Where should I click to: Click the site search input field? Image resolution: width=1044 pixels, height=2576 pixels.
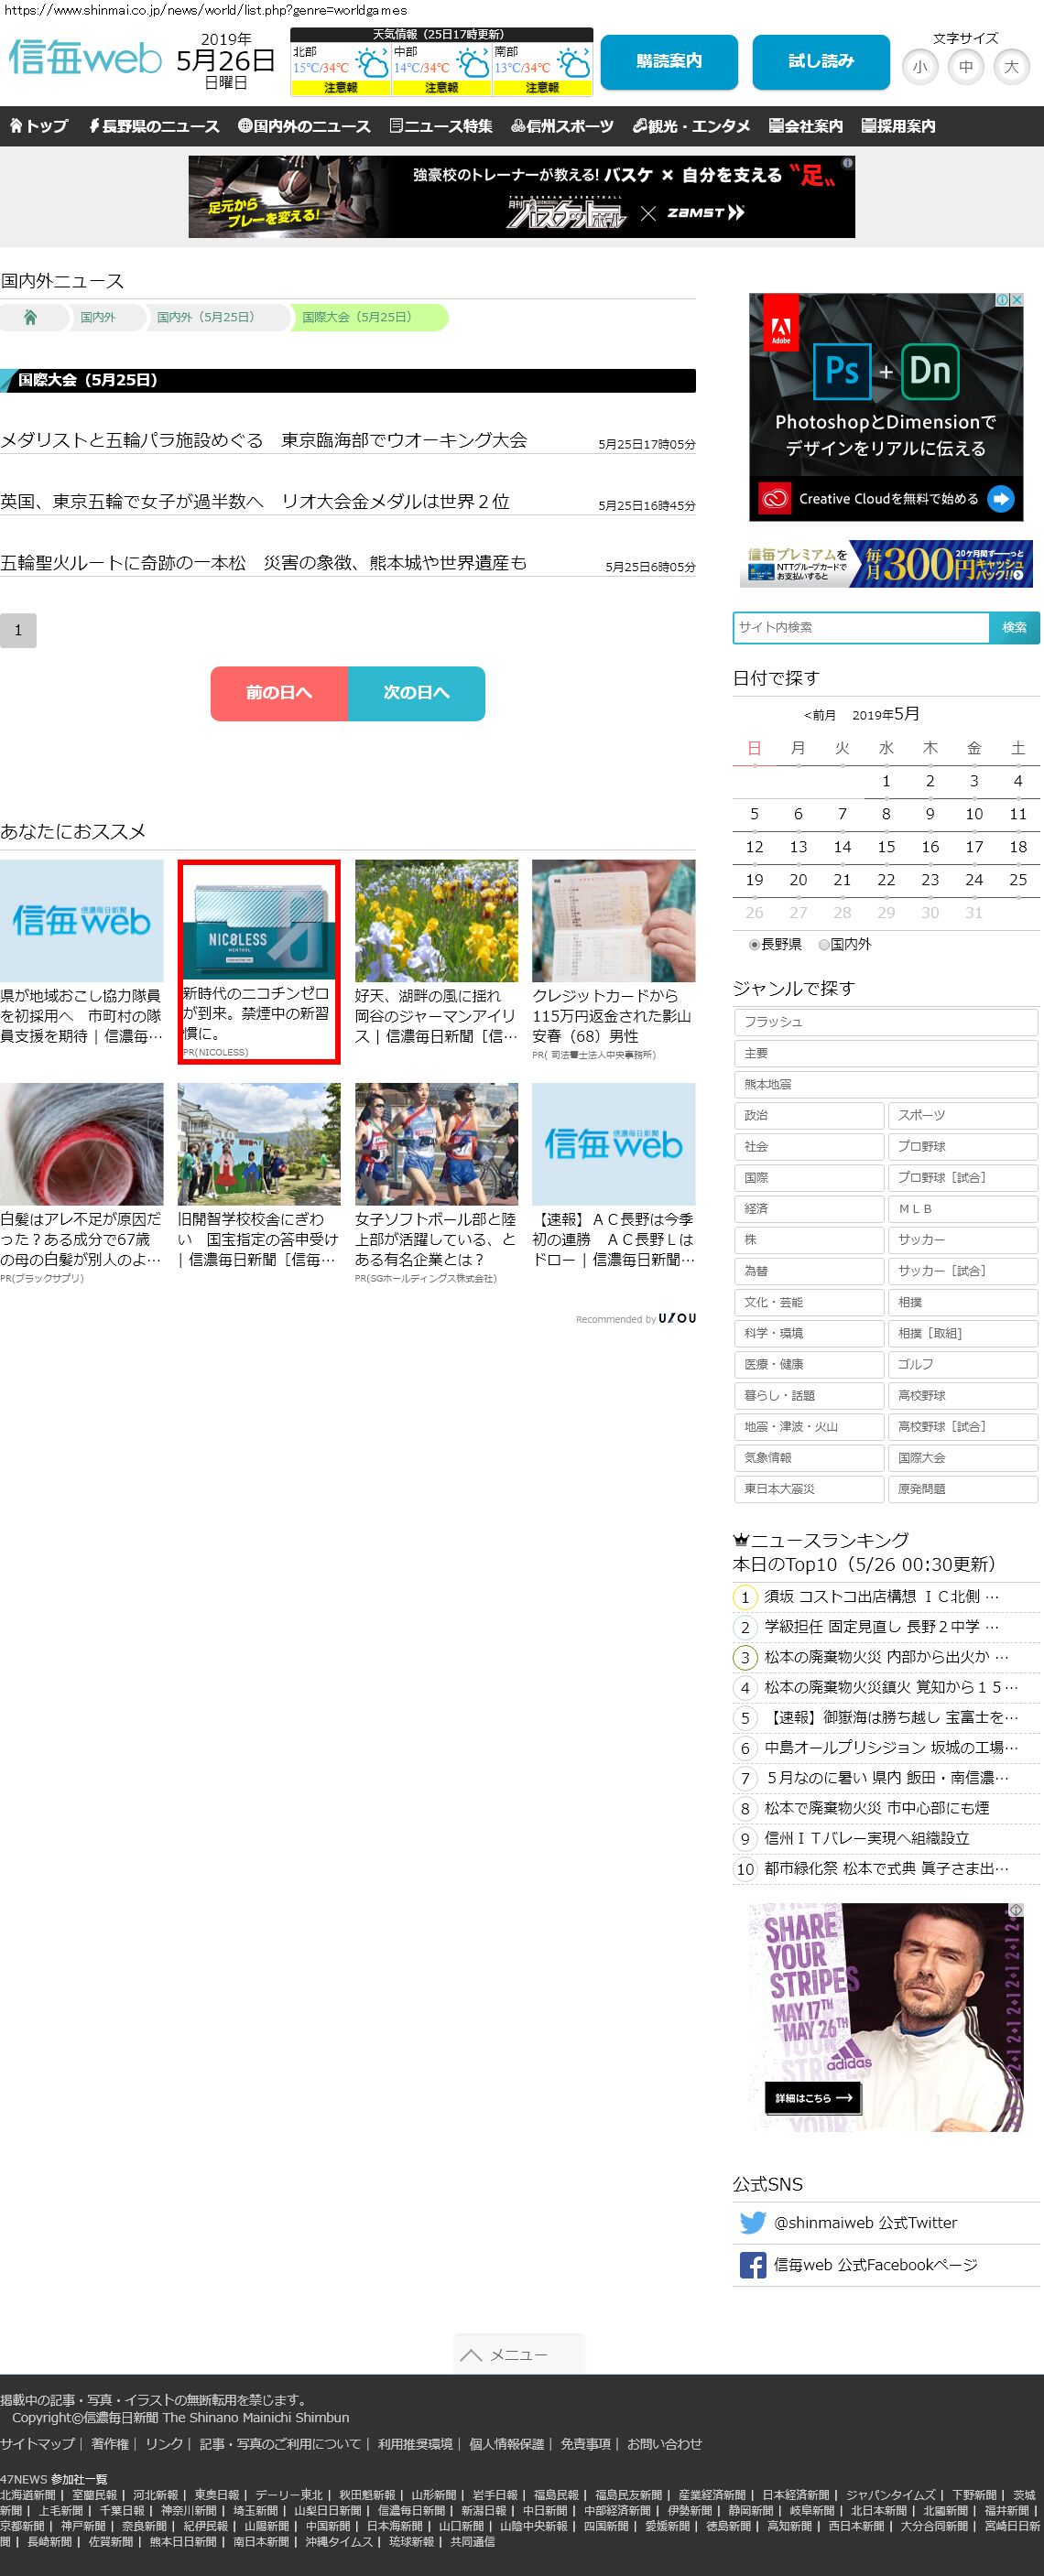pyautogui.click(x=860, y=627)
